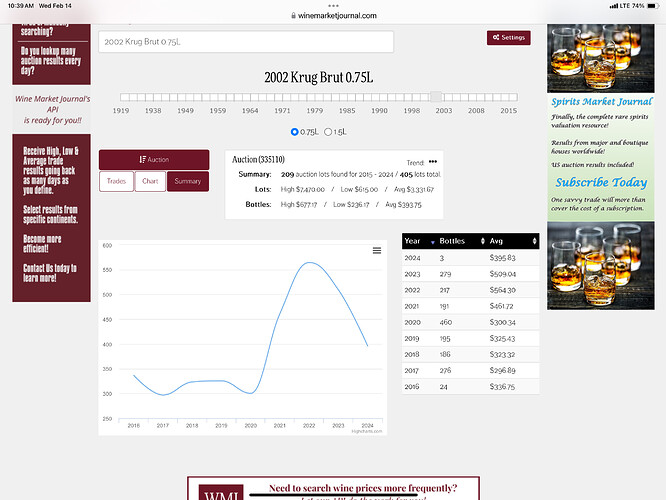Click Subscribe Today link

coord(601,182)
